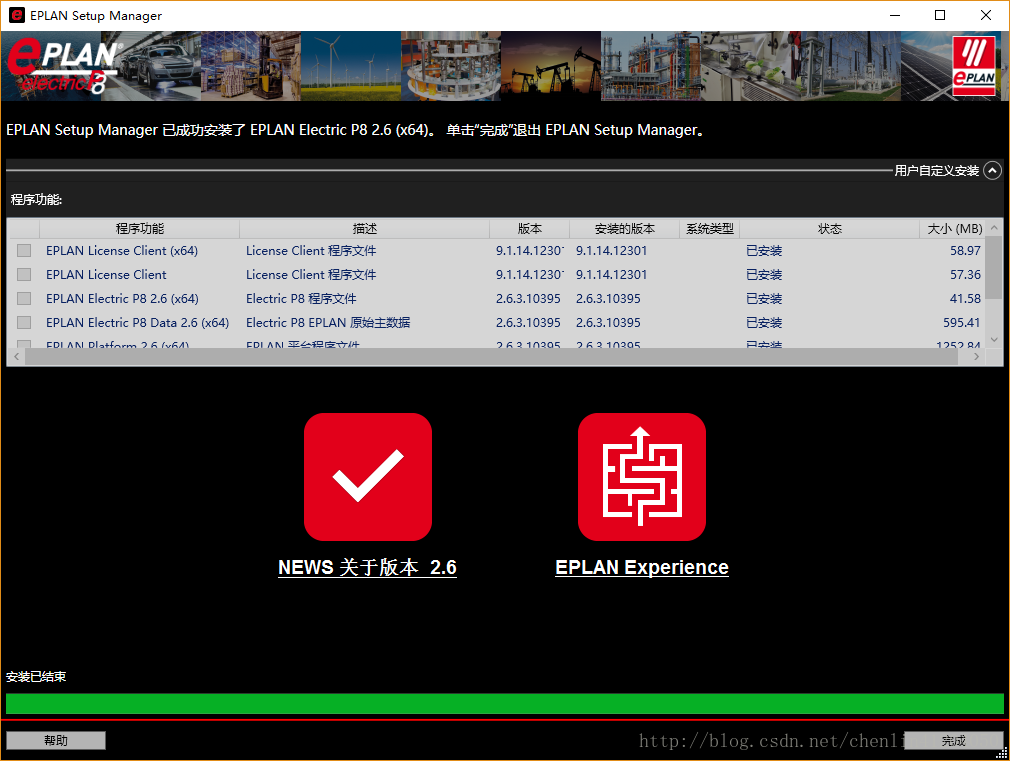The width and height of the screenshot is (1010, 761).
Task: Click the EPLAN Electric P8 logo in banner
Action: pyautogui.click(x=62, y=67)
